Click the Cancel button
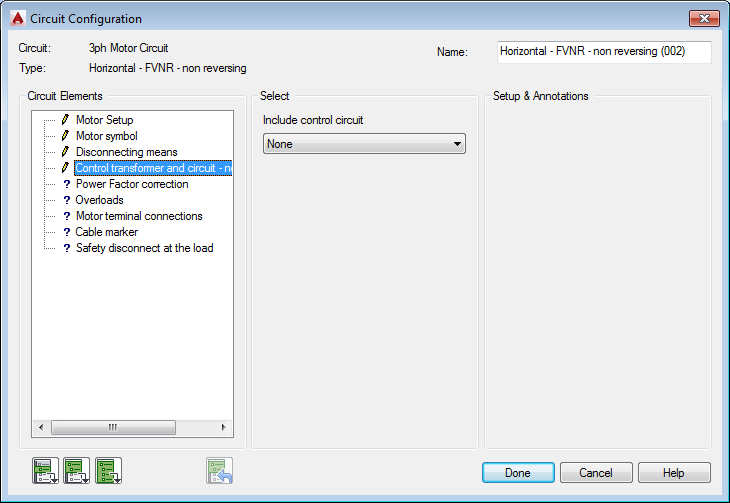730x503 pixels. (x=596, y=472)
